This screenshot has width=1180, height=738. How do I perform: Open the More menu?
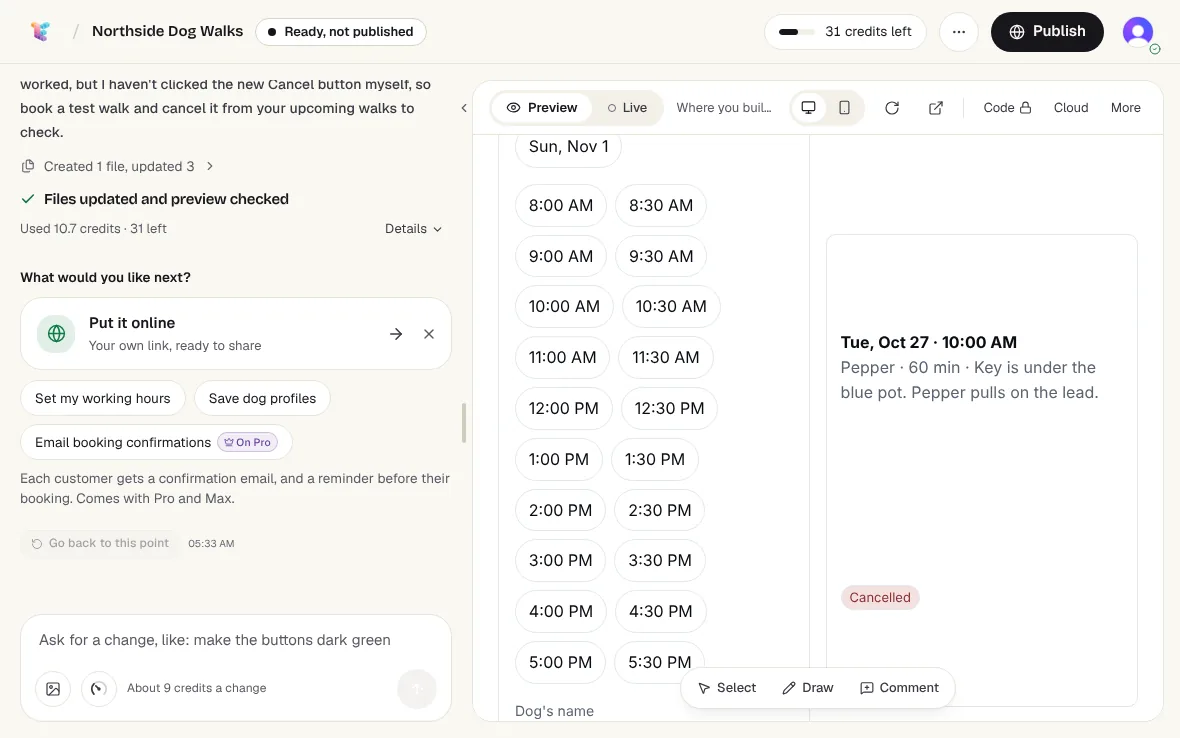point(1125,108)
